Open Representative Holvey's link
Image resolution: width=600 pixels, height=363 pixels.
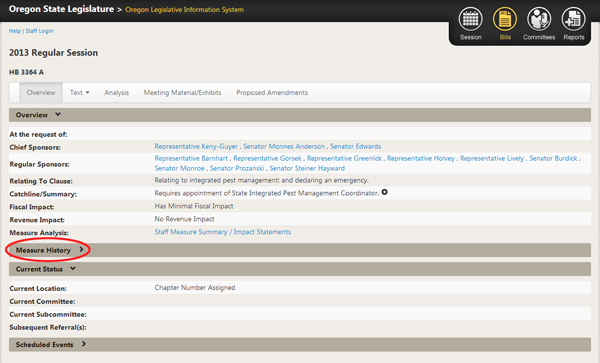pos(421,158)
